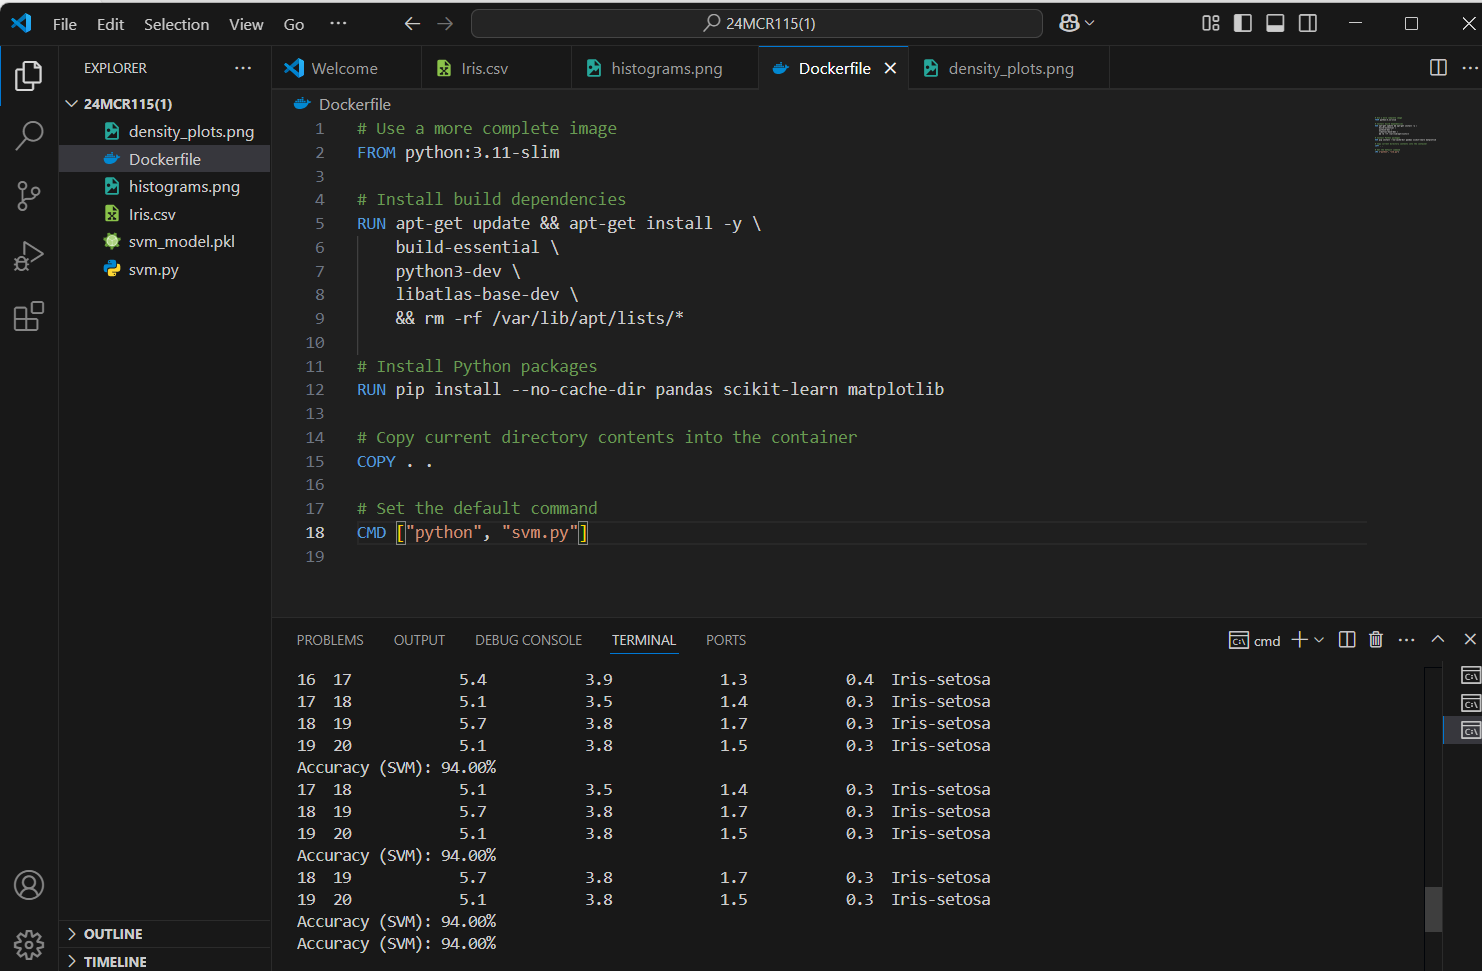Open Customize Layout button
This screenshot has height=971, width=1482.
[x=1210, y=23]
